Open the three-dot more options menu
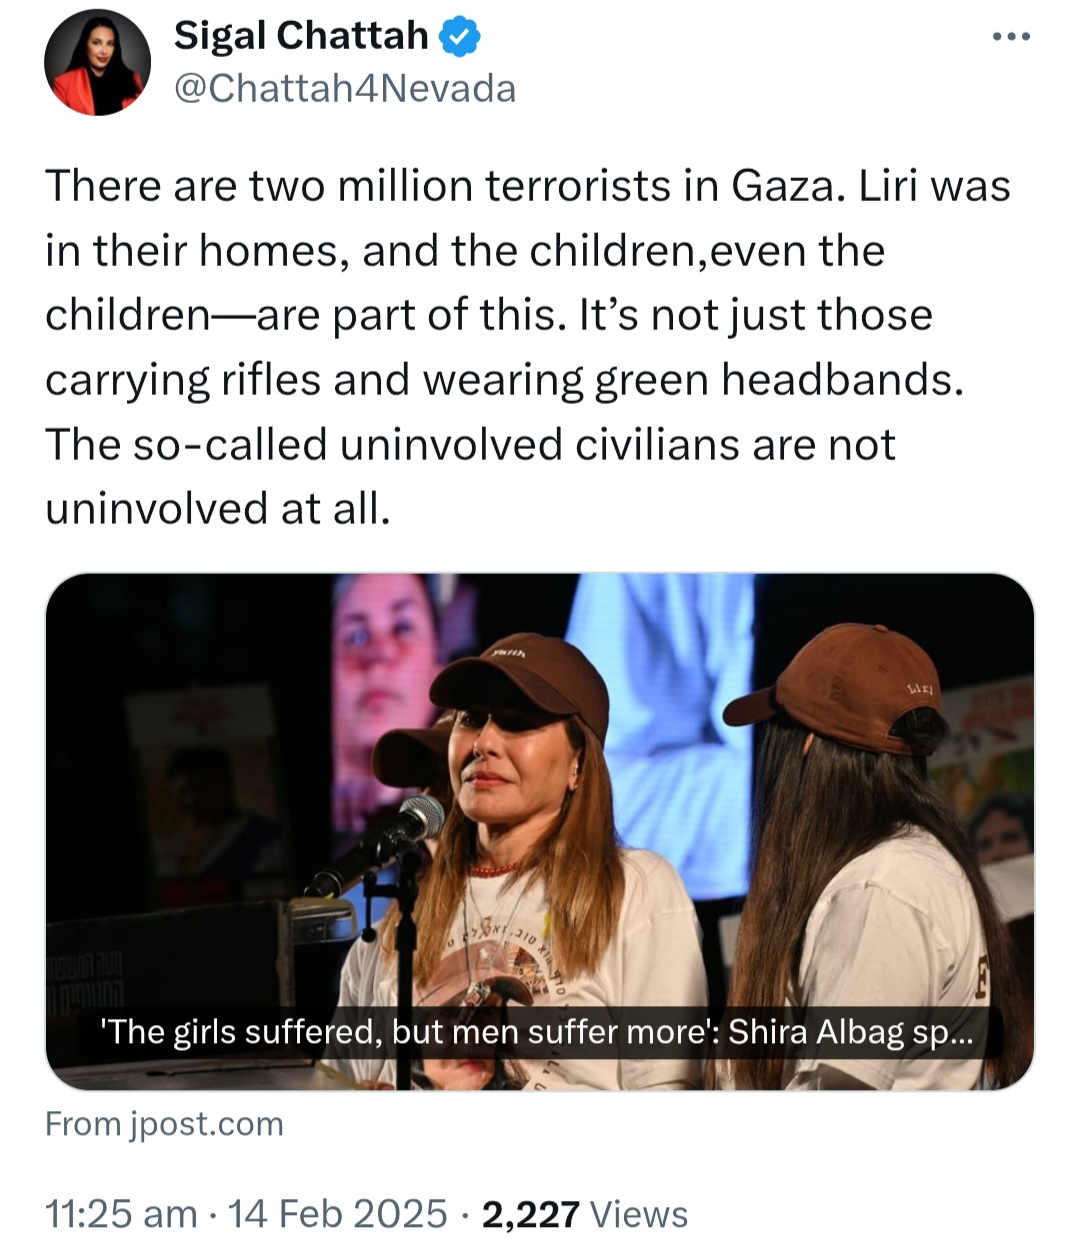1080x1258 pixels. coord(1010,38)
